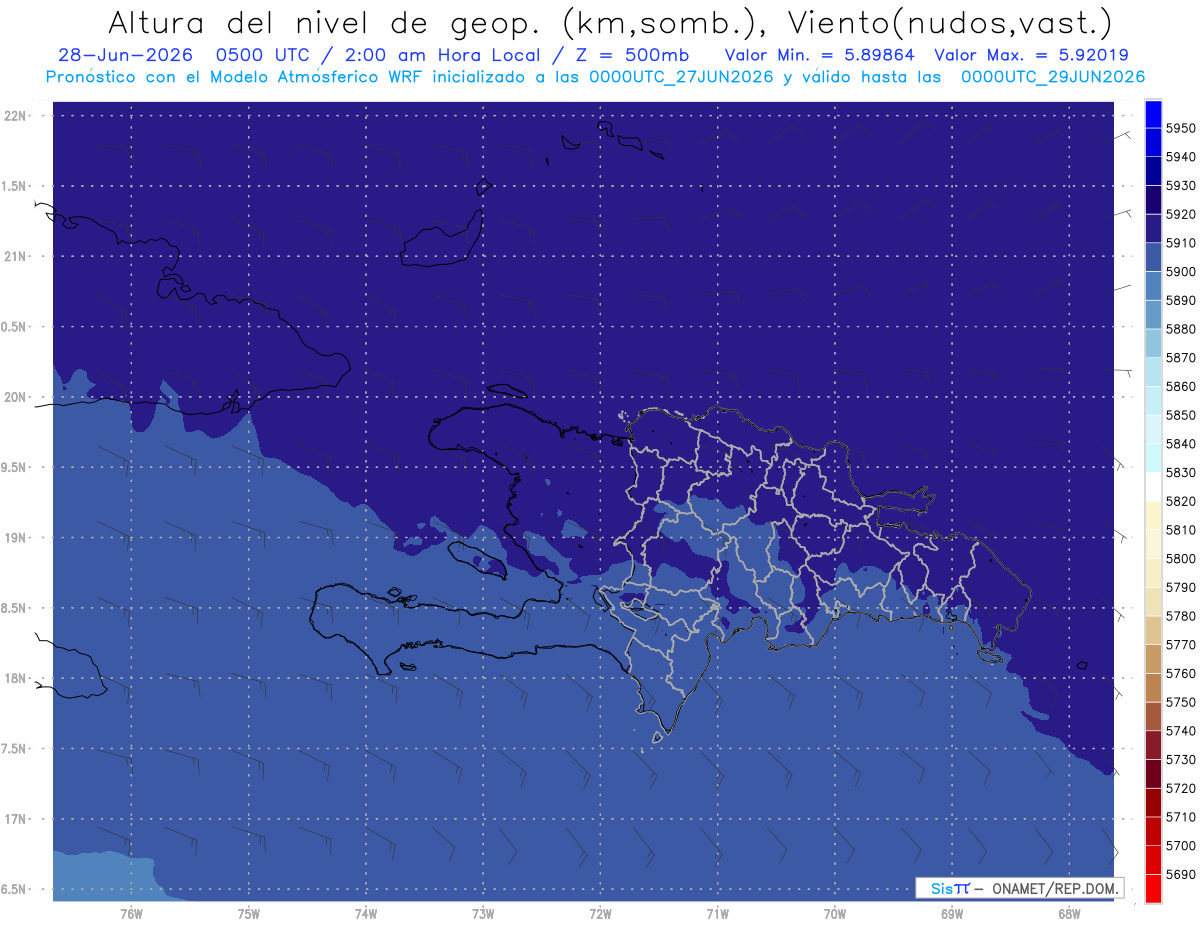
Task: Click the '21N' latitude label
Action: [x=17, y=256]
